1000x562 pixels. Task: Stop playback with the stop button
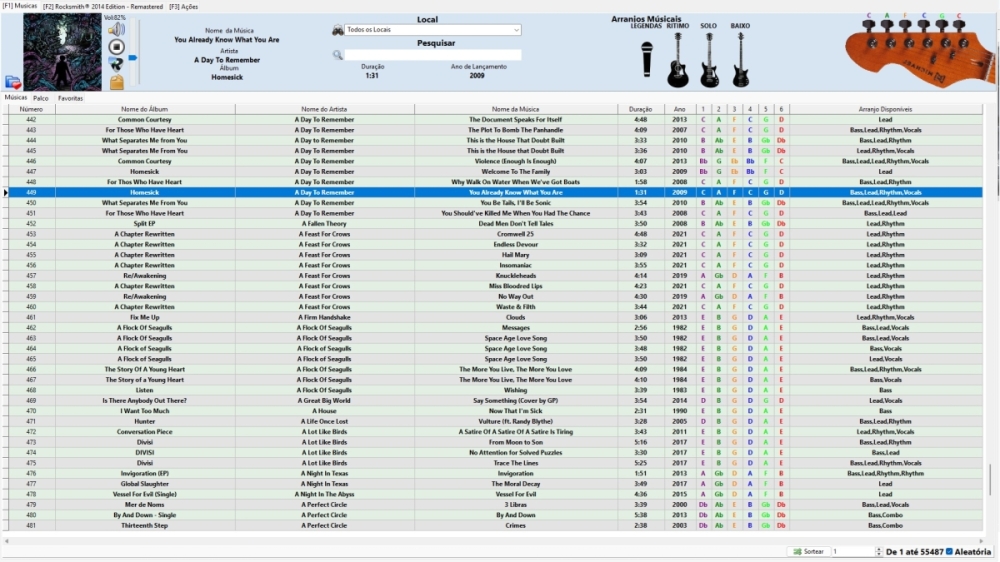click(x=116, y=47)
